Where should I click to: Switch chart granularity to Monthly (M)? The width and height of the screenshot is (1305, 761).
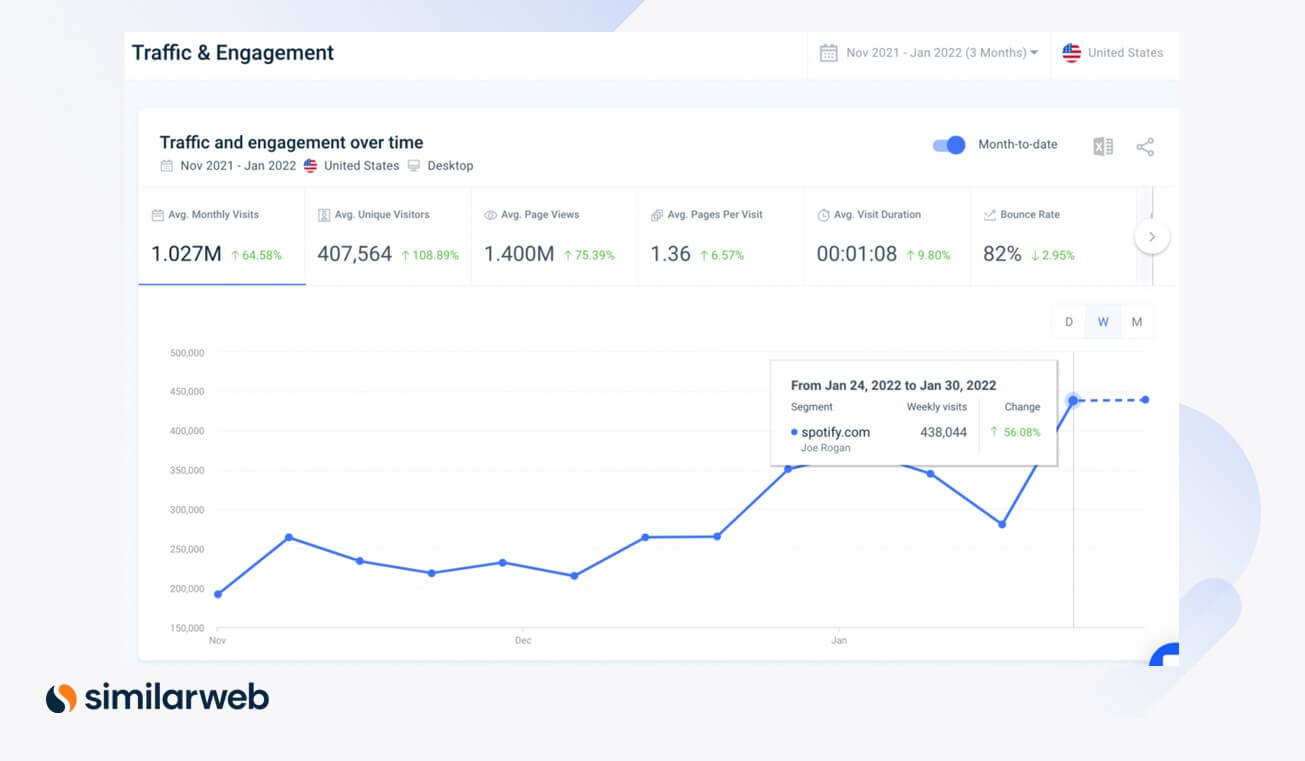tap(1137, 322)
